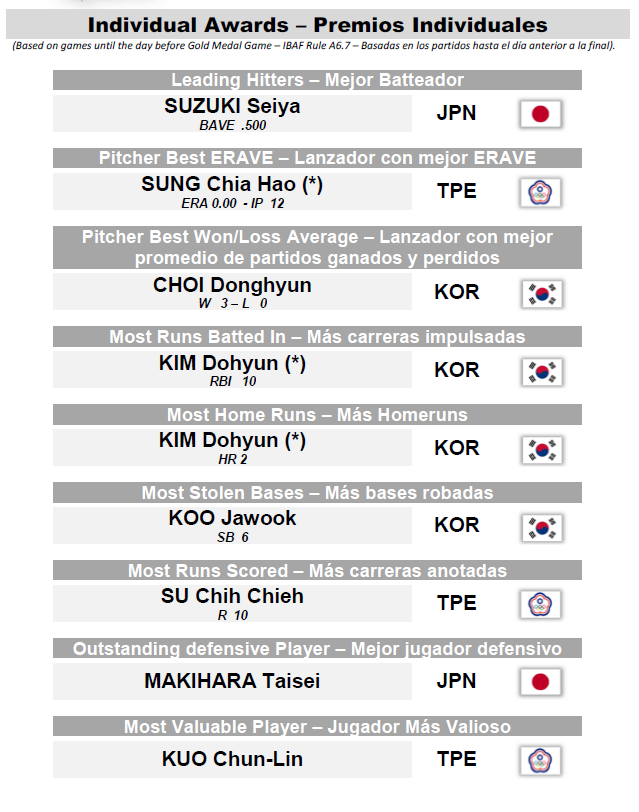Click the Korea flag in Most Home Runs row
639x812 pixels.
(542, 450)
